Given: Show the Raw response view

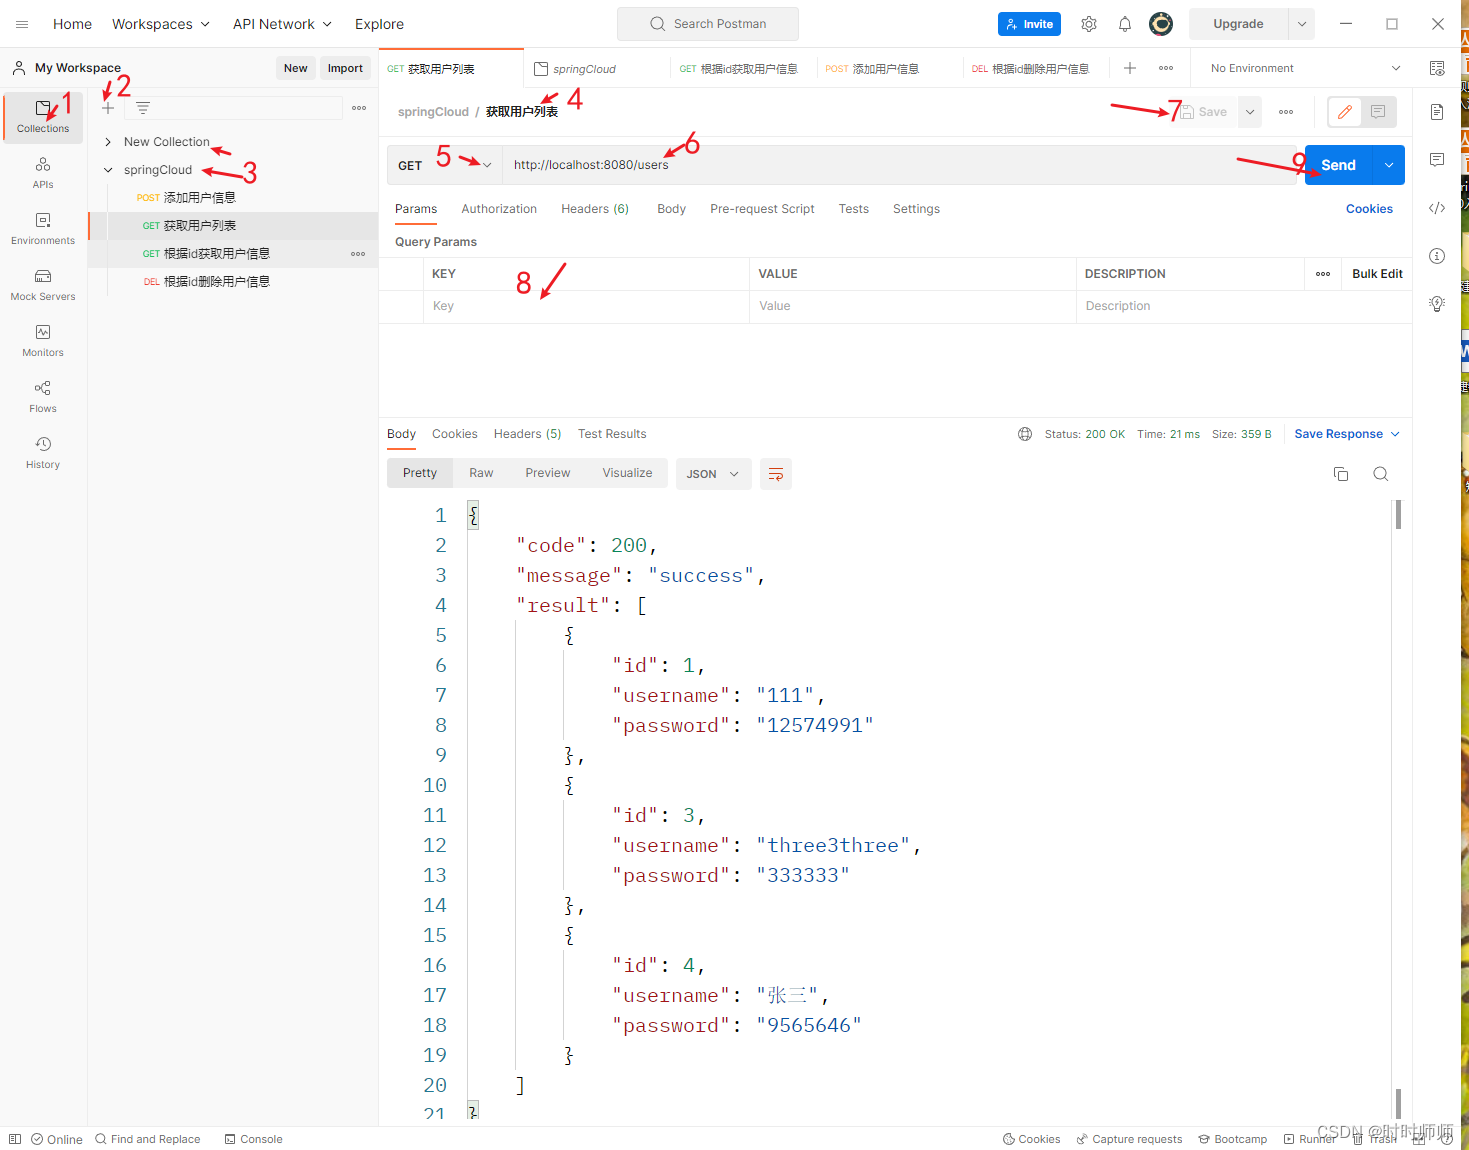Looking at the screenshot, I should point(481,473).
